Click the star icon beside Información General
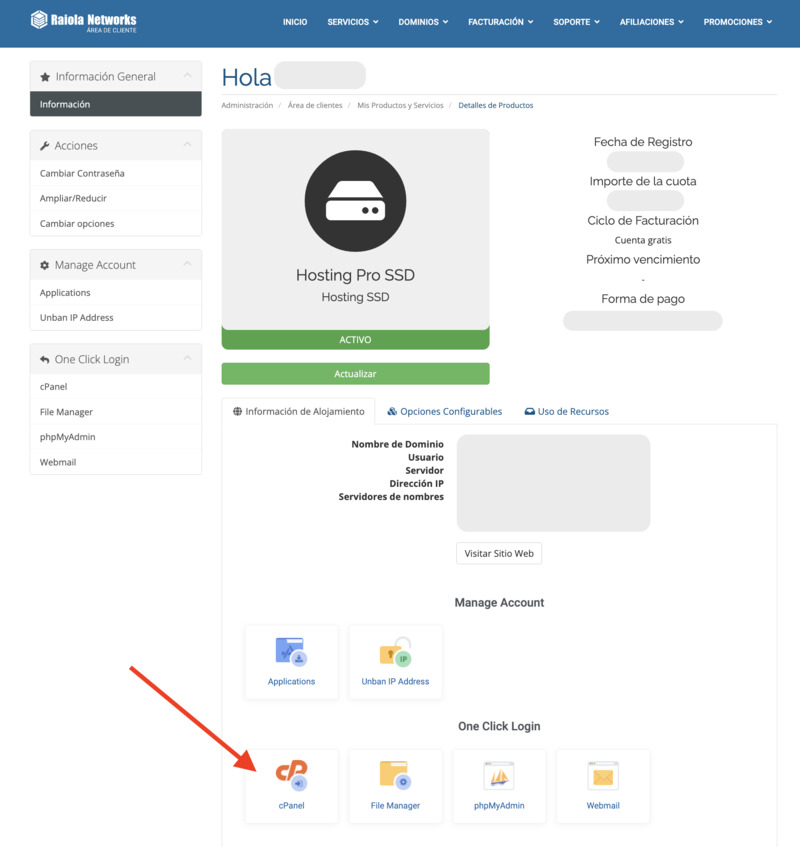The height and width of the screenshot is (847, 800). pyautogui.click(x=45, y=77)
